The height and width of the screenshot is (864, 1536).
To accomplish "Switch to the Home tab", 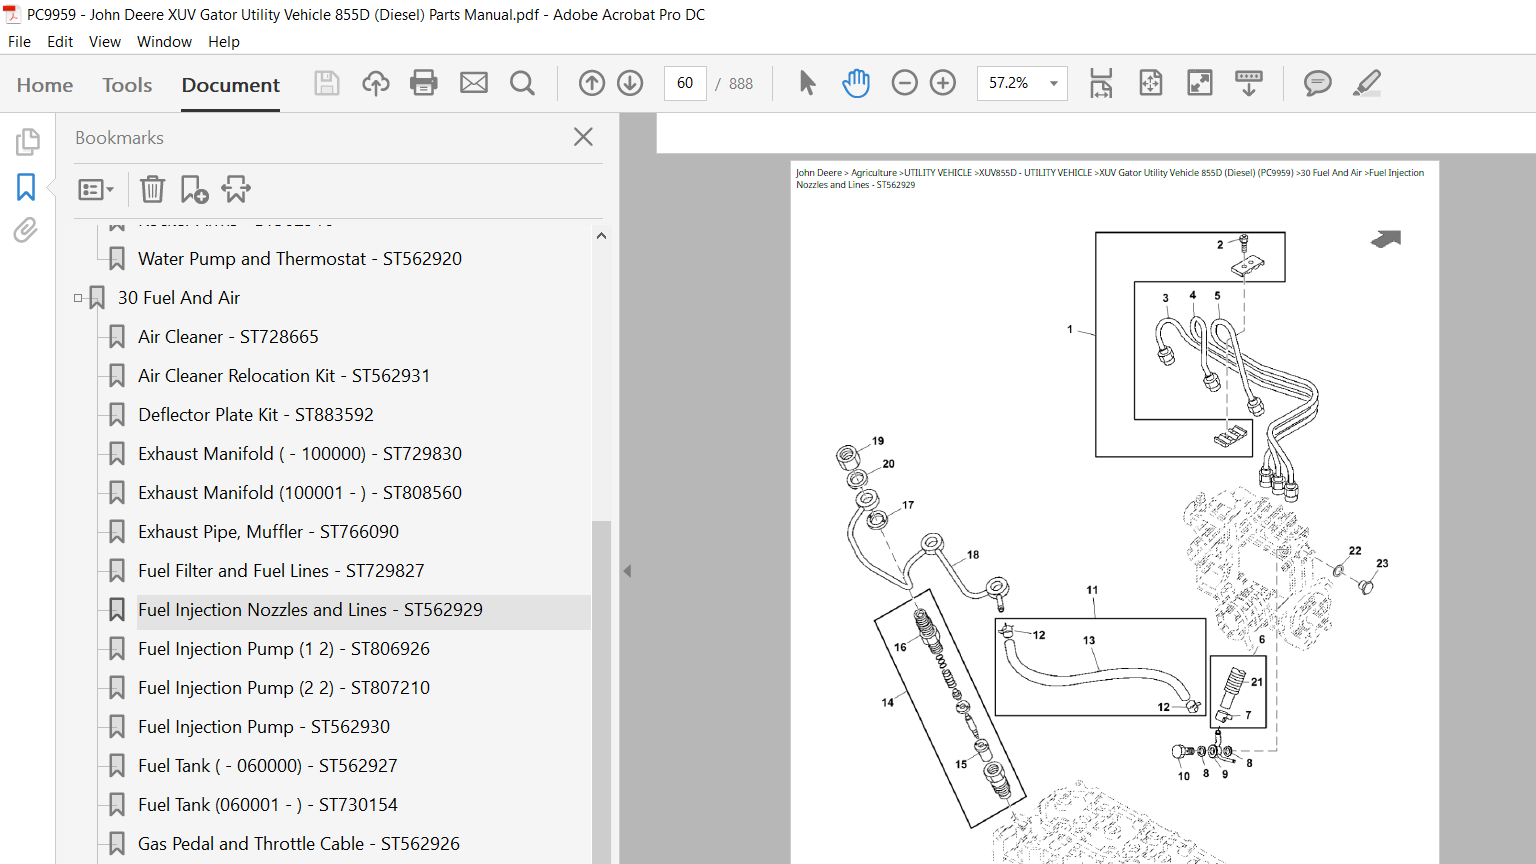I will (45, 85).
